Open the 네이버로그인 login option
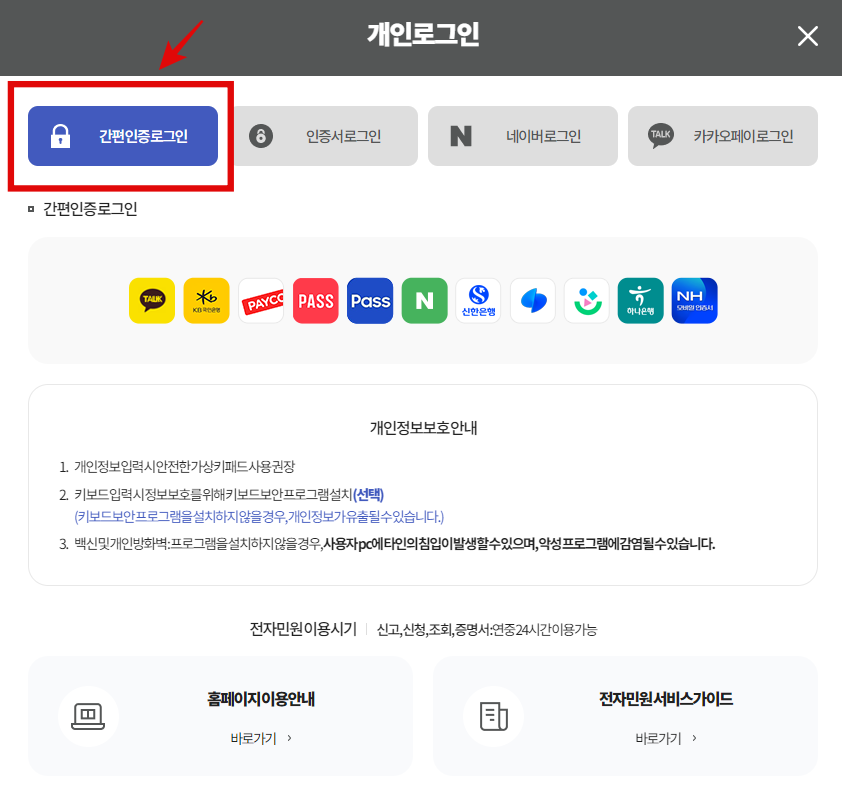This screenshot has height=794, width=842. point(522,136)
